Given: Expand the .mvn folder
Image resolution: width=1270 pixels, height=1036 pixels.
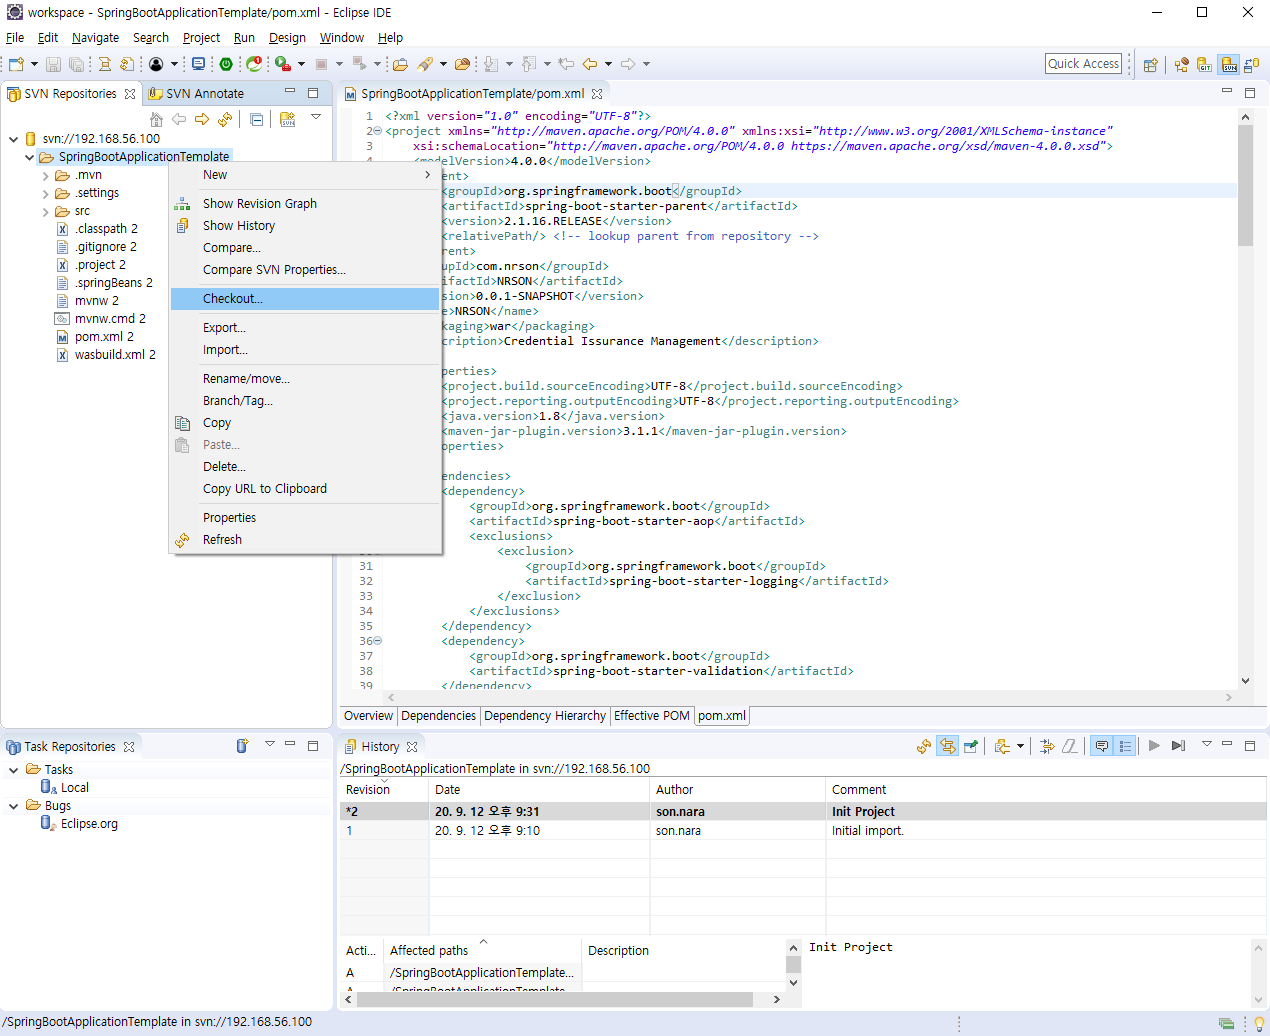Looking at the screenshot, I should click(46, 176).
